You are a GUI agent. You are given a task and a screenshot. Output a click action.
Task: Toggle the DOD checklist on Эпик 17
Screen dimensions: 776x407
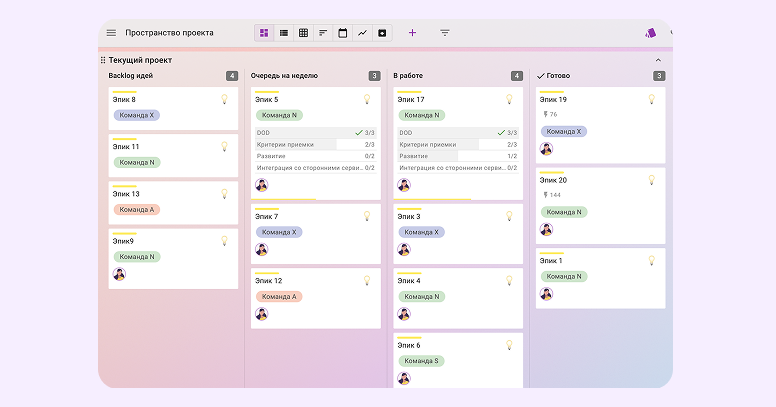coord(457,132)
